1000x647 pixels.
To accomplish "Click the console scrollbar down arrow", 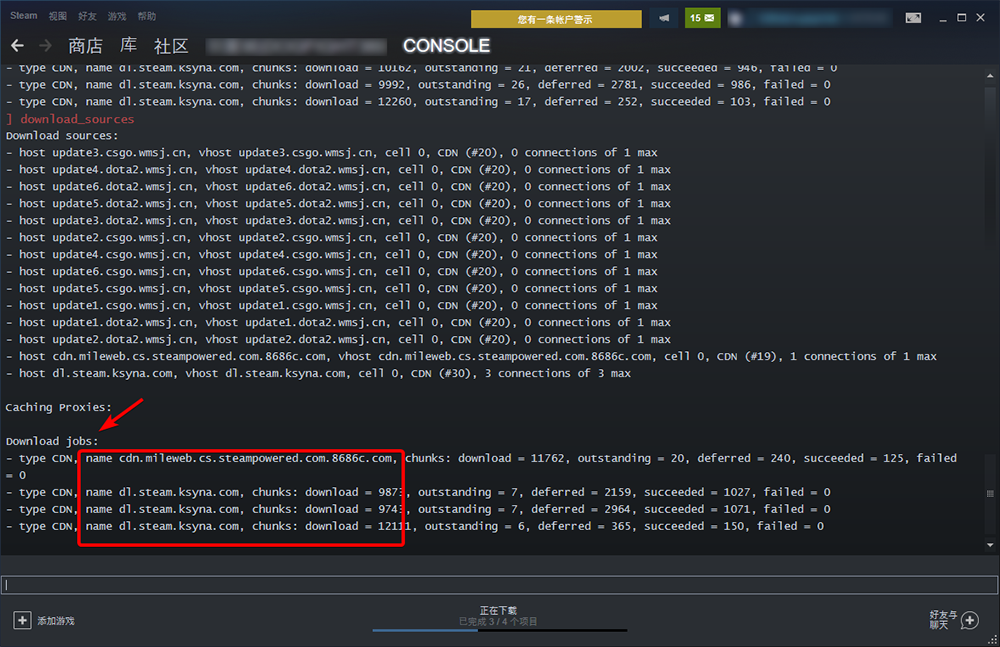I will (x=990, y=545).
